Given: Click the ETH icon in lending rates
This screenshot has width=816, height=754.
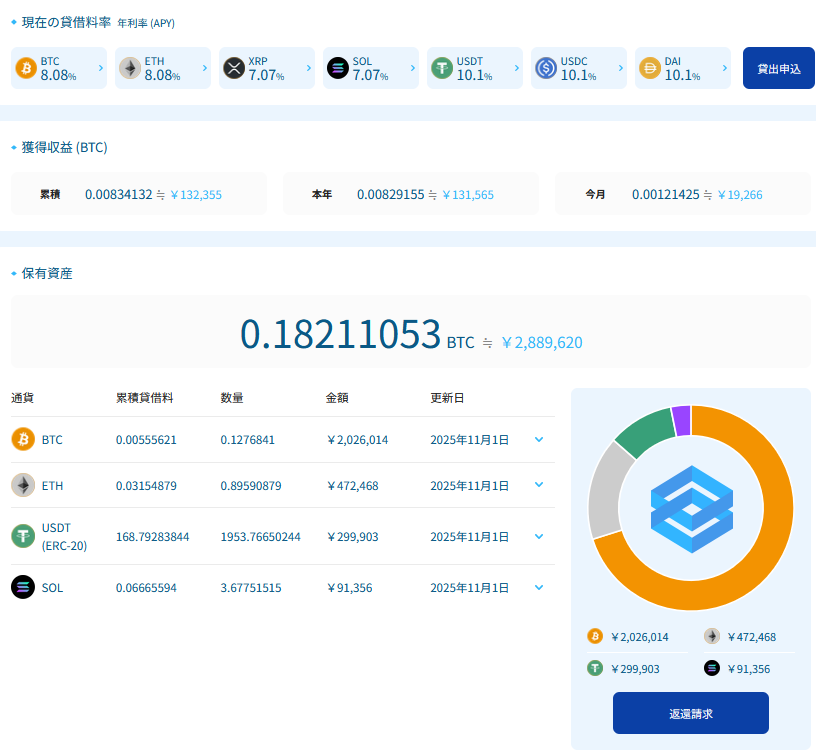Looking at the screenshot, I should pos(130,68).
